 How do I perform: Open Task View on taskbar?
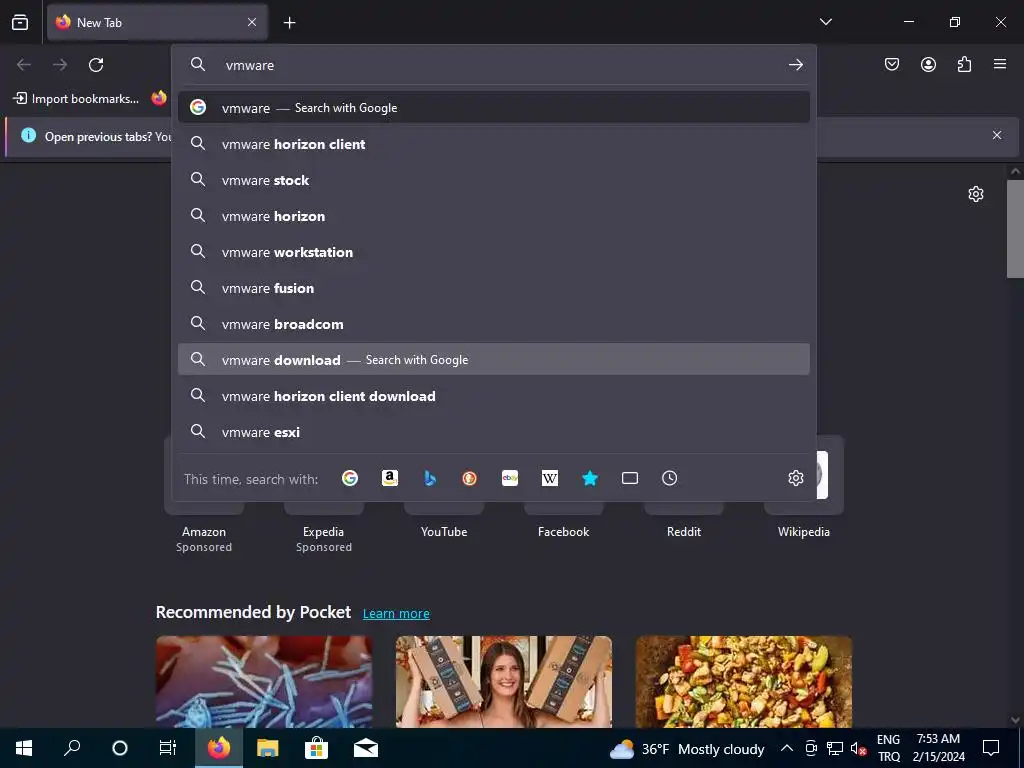coord(168,748)
